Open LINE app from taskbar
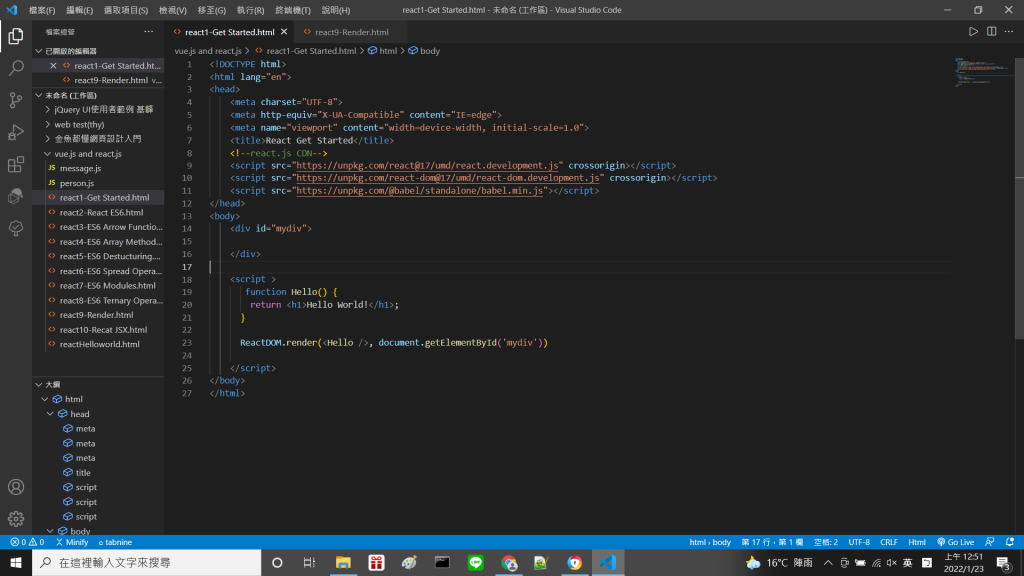1024x576 pixels. coord(475,562)
